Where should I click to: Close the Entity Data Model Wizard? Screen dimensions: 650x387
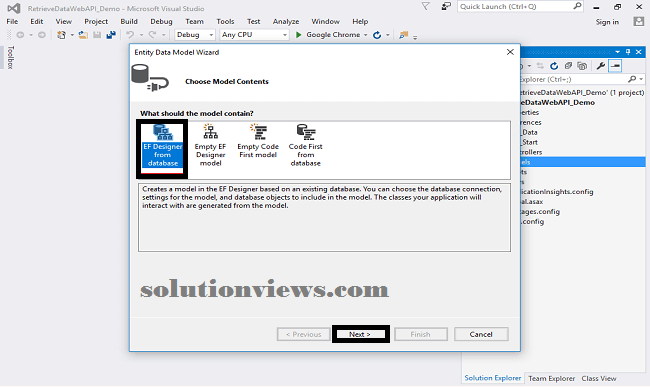[510, 52]
